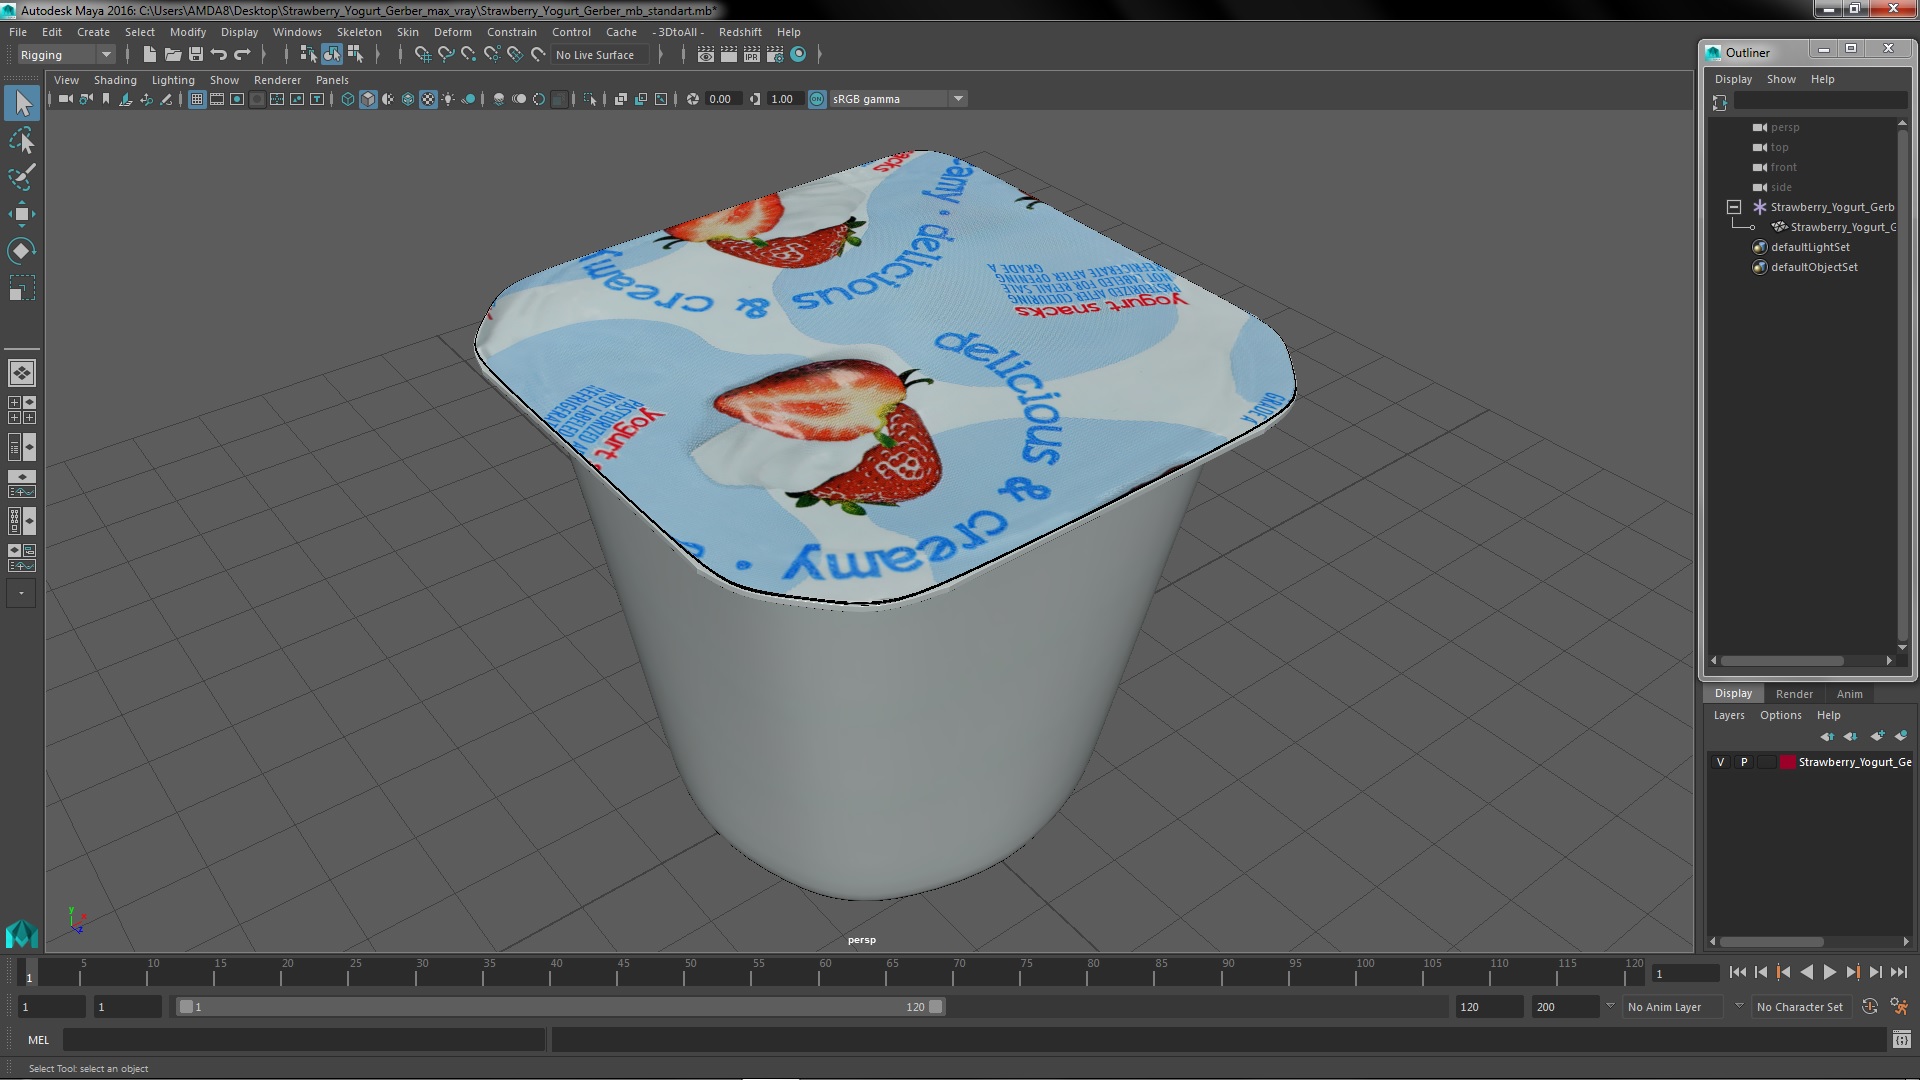
Task: Activate the Lasso select tool
Action: point(22,140)
